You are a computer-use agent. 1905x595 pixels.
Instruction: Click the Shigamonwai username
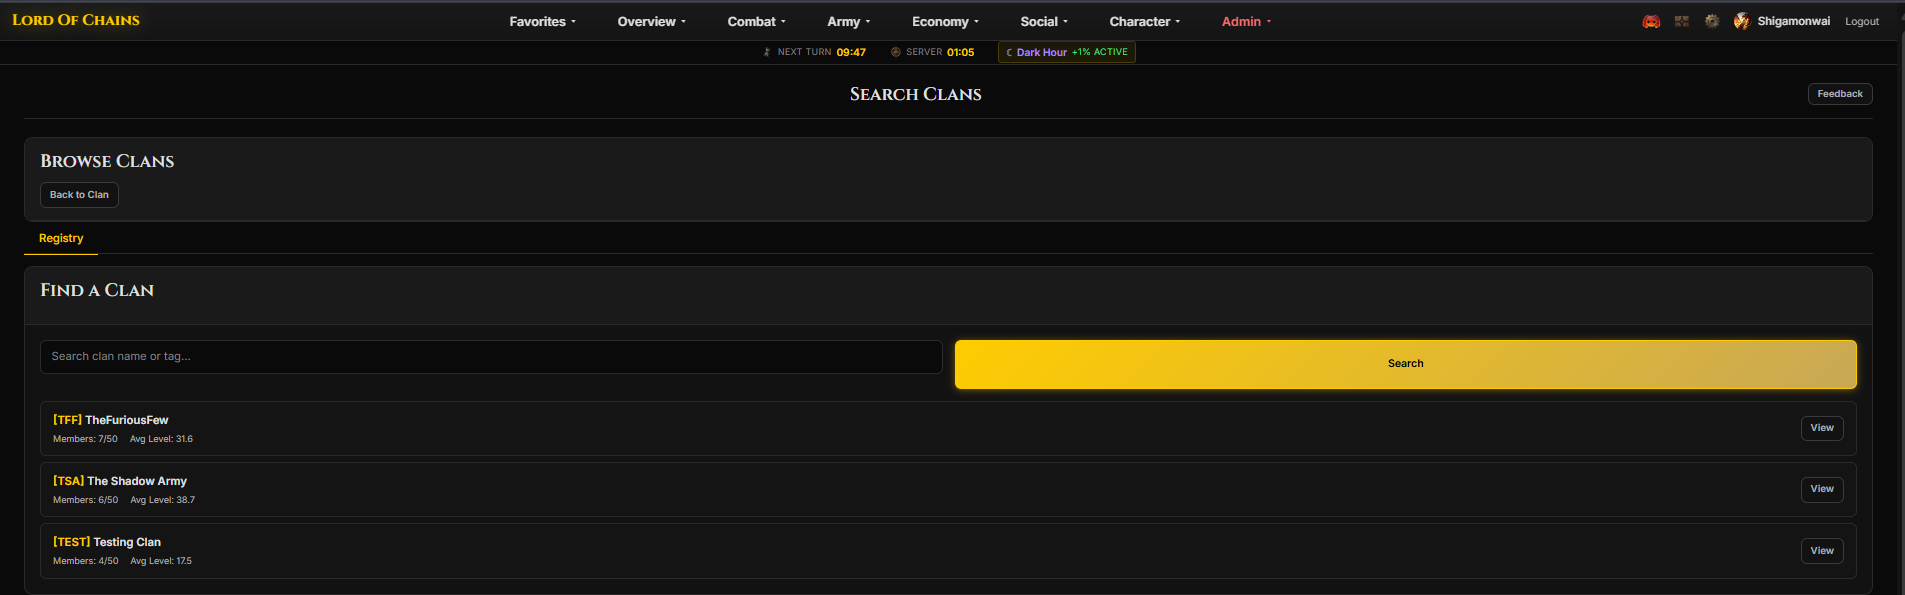(x=1794, y=21)
